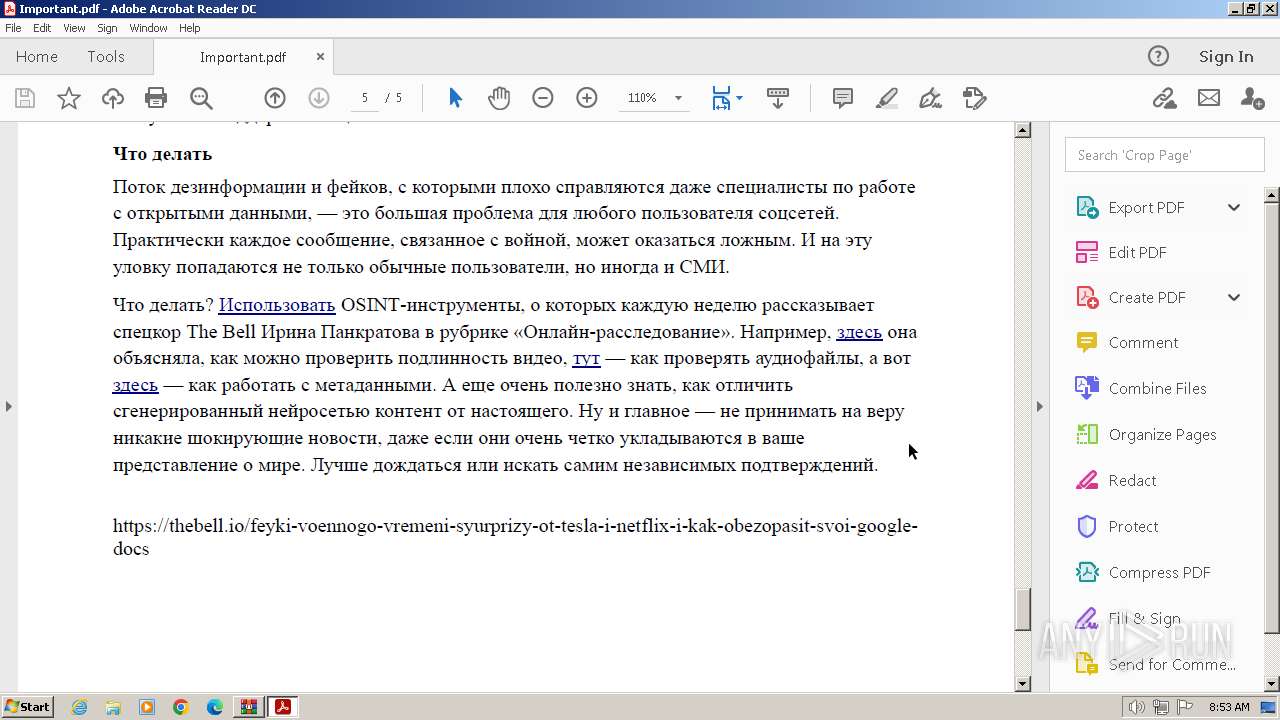Go to next page arrow

319,98
